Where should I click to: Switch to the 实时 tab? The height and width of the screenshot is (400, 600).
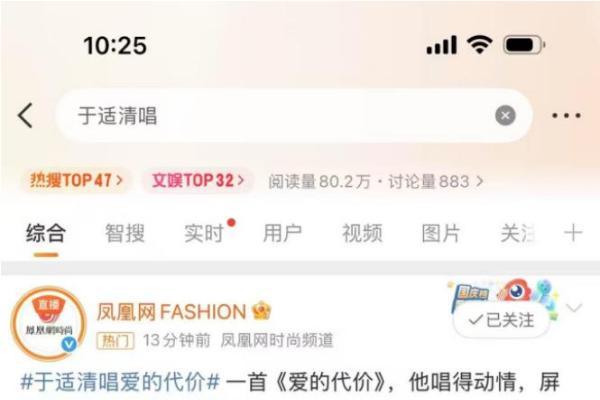pos(204,233)
